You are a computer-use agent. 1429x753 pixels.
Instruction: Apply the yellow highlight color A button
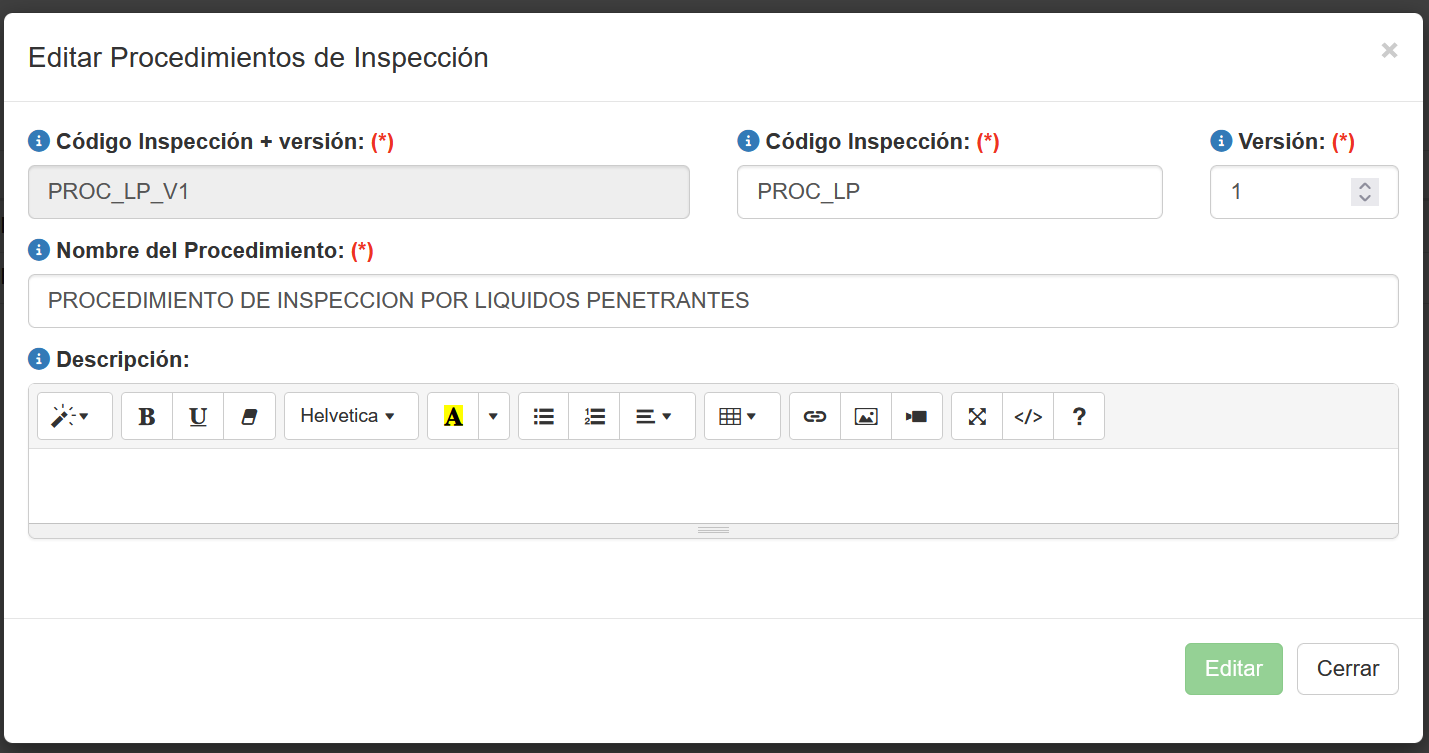point(453,416)
